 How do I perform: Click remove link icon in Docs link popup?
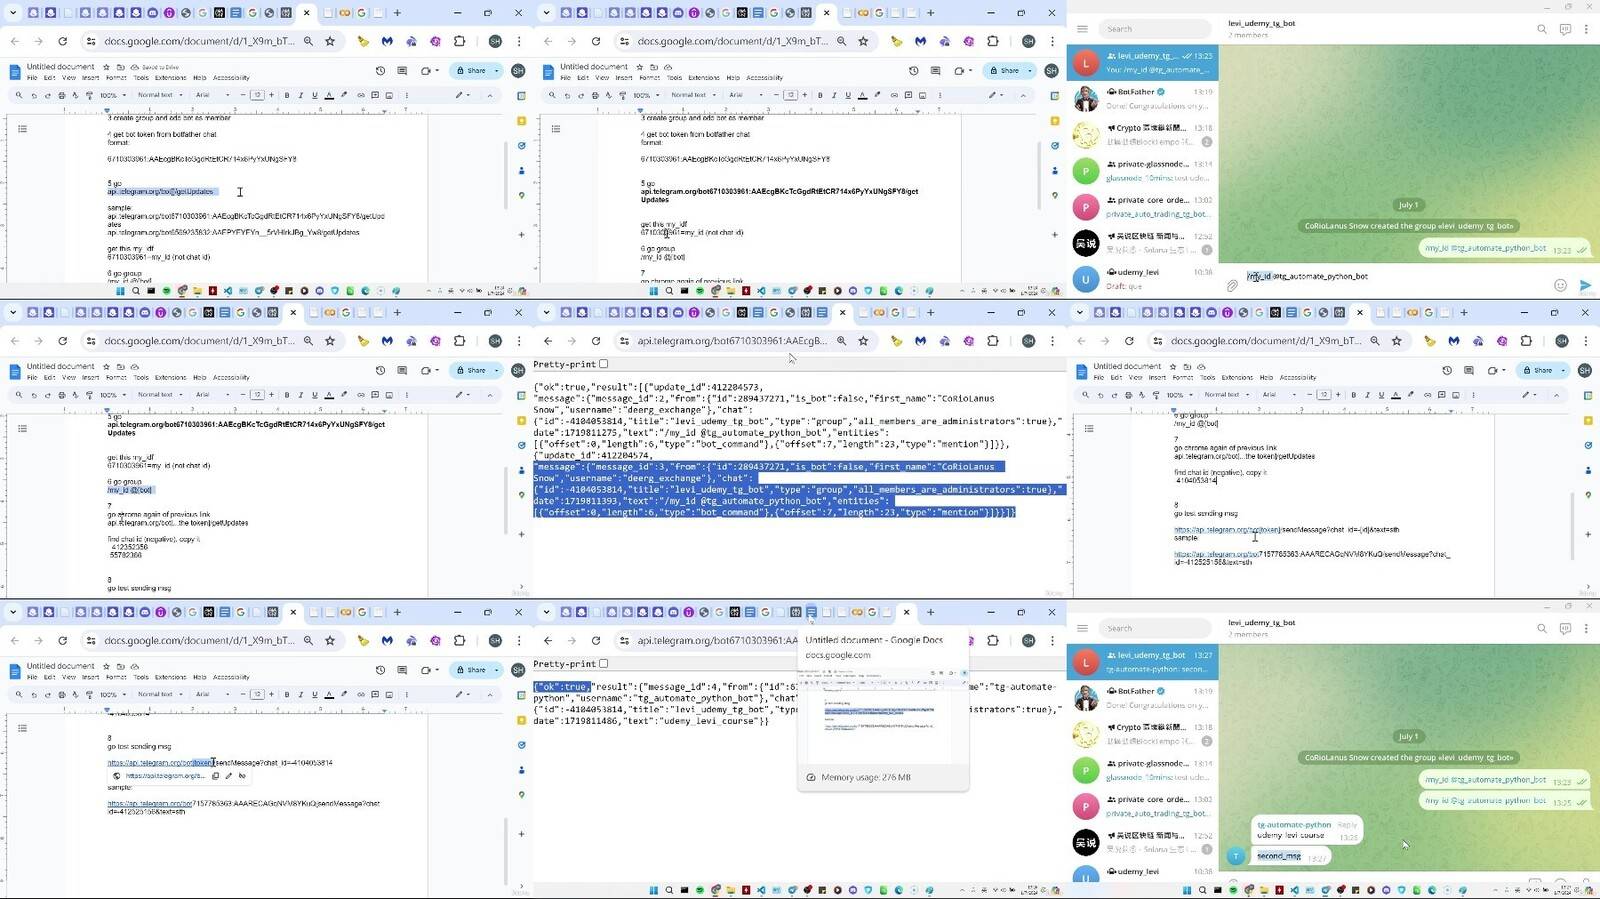pos(242,776)
